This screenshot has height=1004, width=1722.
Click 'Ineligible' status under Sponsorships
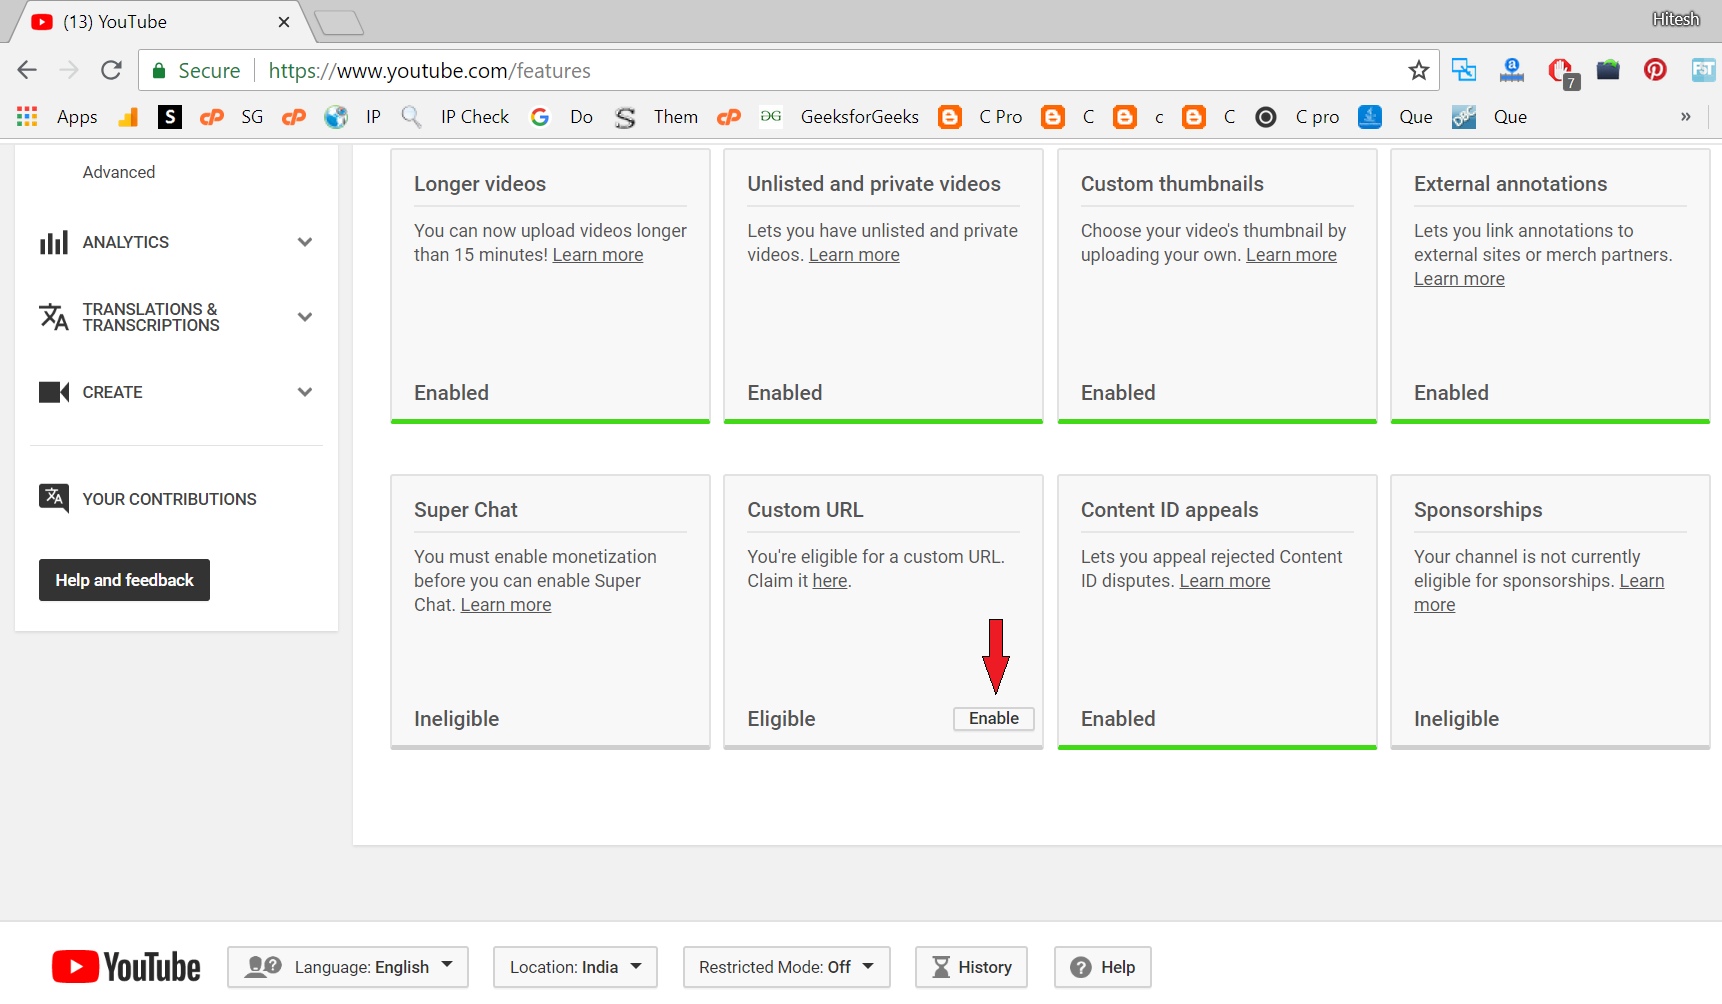click(1456, 719)
